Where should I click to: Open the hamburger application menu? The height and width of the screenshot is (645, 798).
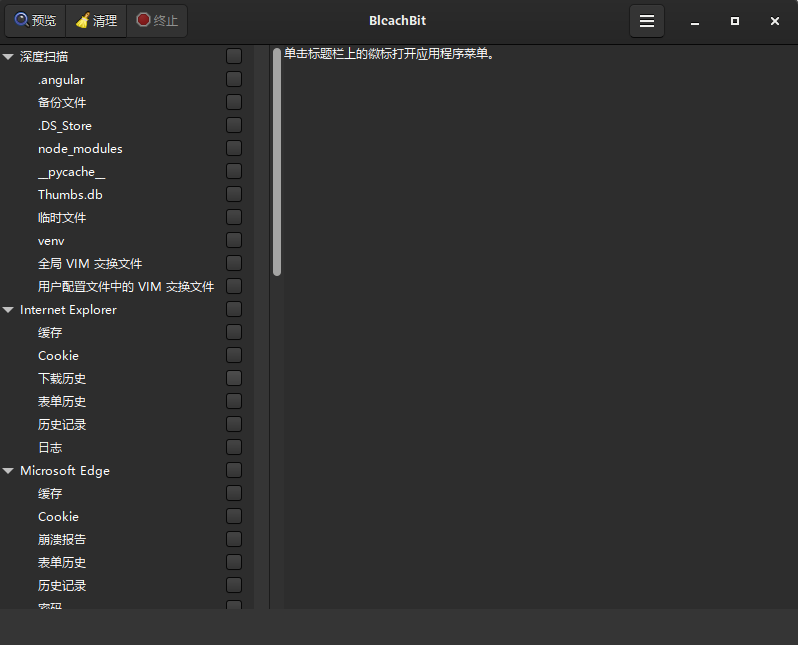[647, 21]
